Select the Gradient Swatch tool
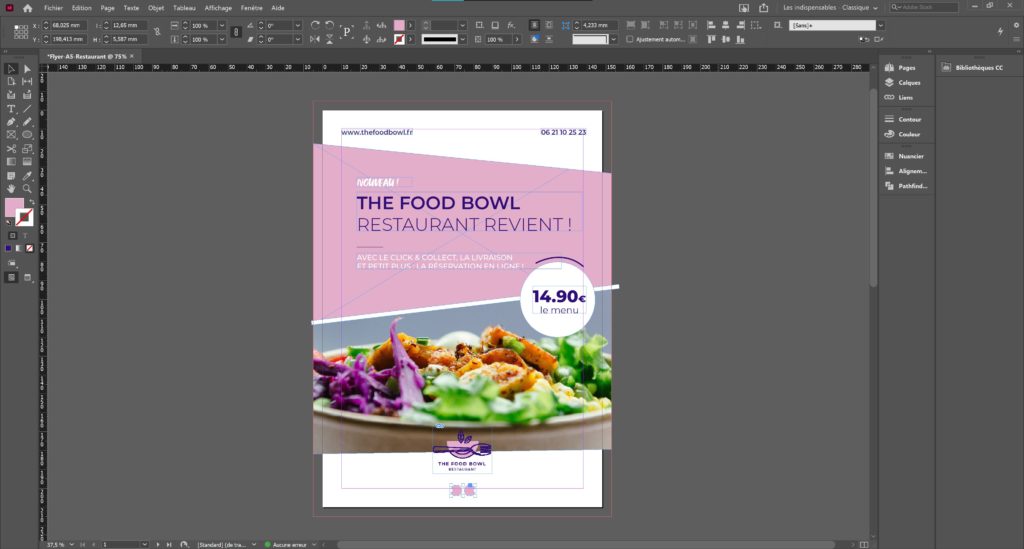Image resolution: width=1024 pixels, height=549 pixels. pos(11,161)
